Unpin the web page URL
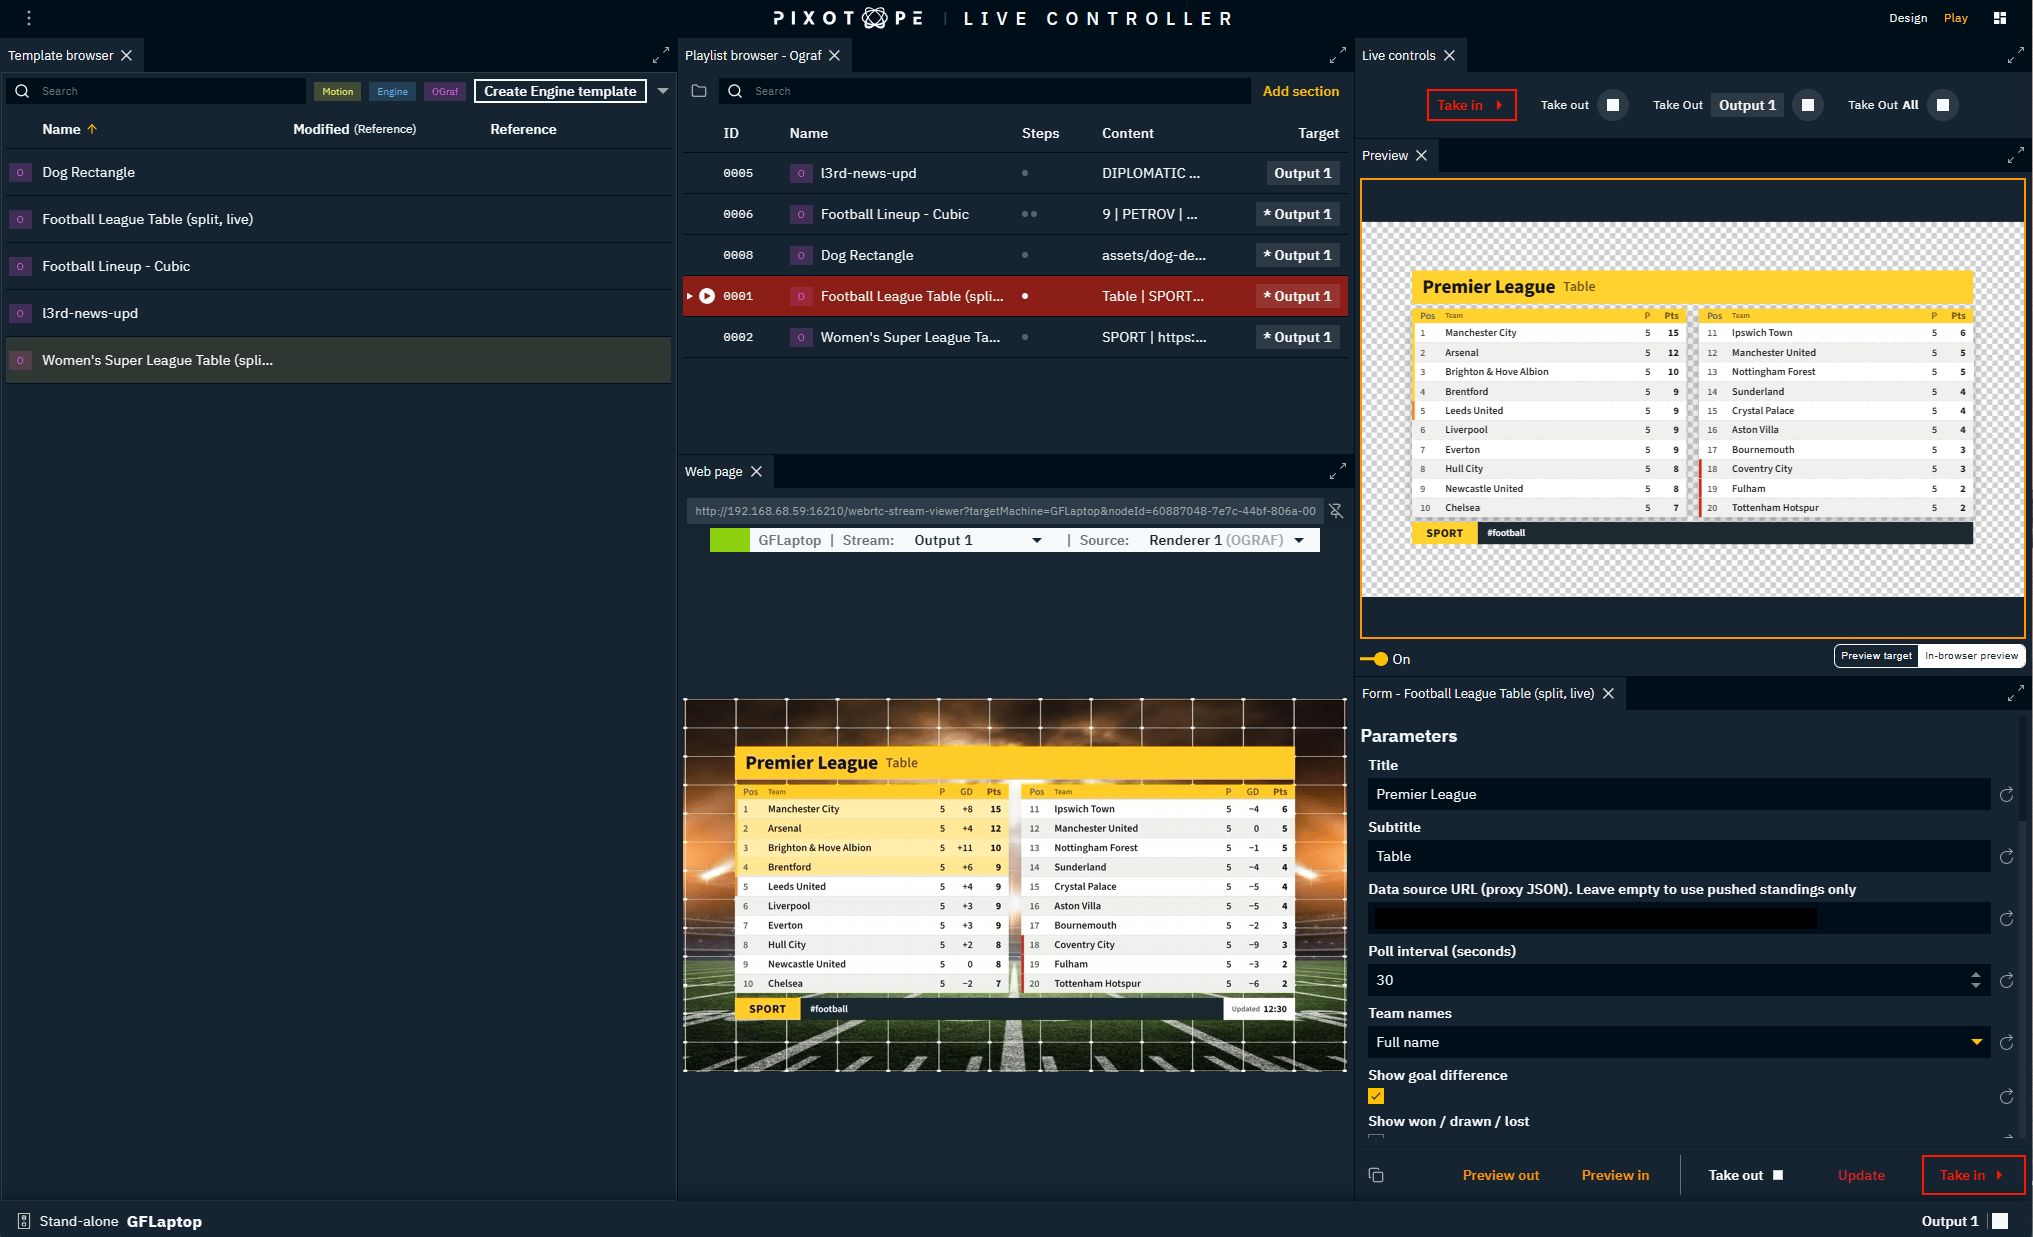This screenshot has width=2033, height=1237. point(1335,511)
